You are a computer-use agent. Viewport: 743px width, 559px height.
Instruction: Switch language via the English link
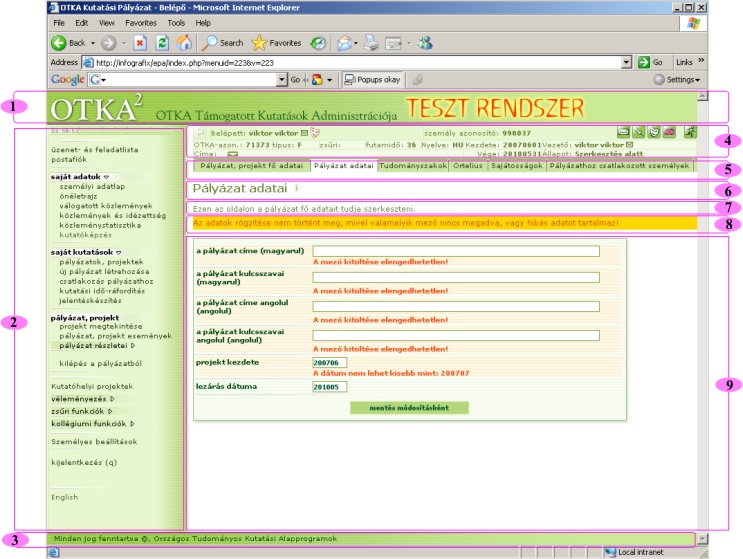click(x=64, y=497)
